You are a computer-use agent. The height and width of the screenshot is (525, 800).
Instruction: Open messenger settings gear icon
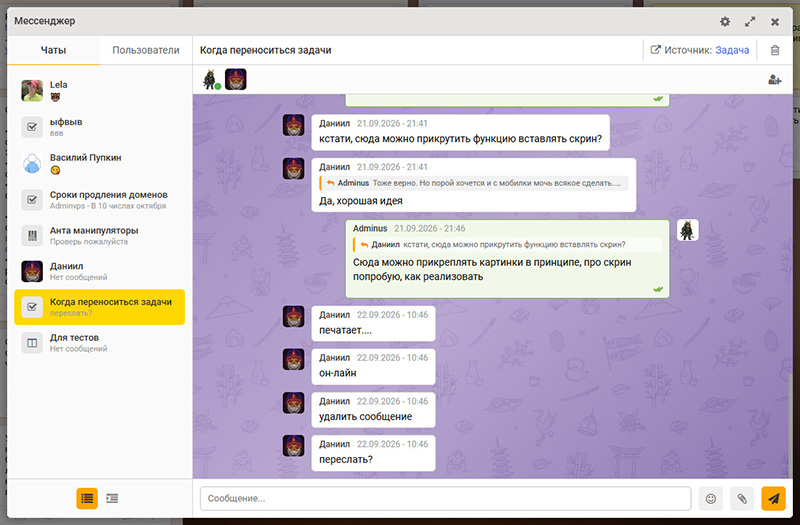coord(724,21)
